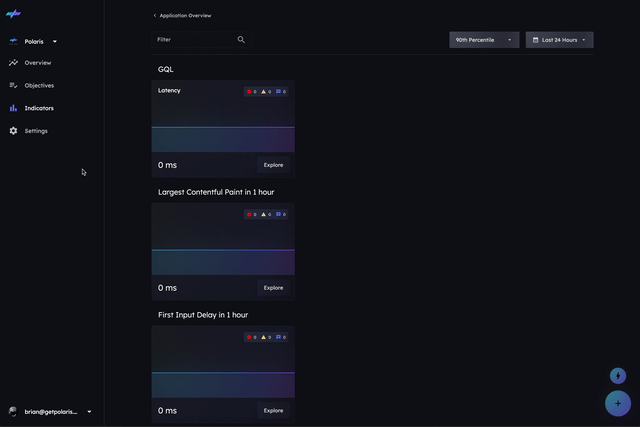Click Explore on the First Input Delay card
This screenshot has height=427, width=640.
pos(273,410)
